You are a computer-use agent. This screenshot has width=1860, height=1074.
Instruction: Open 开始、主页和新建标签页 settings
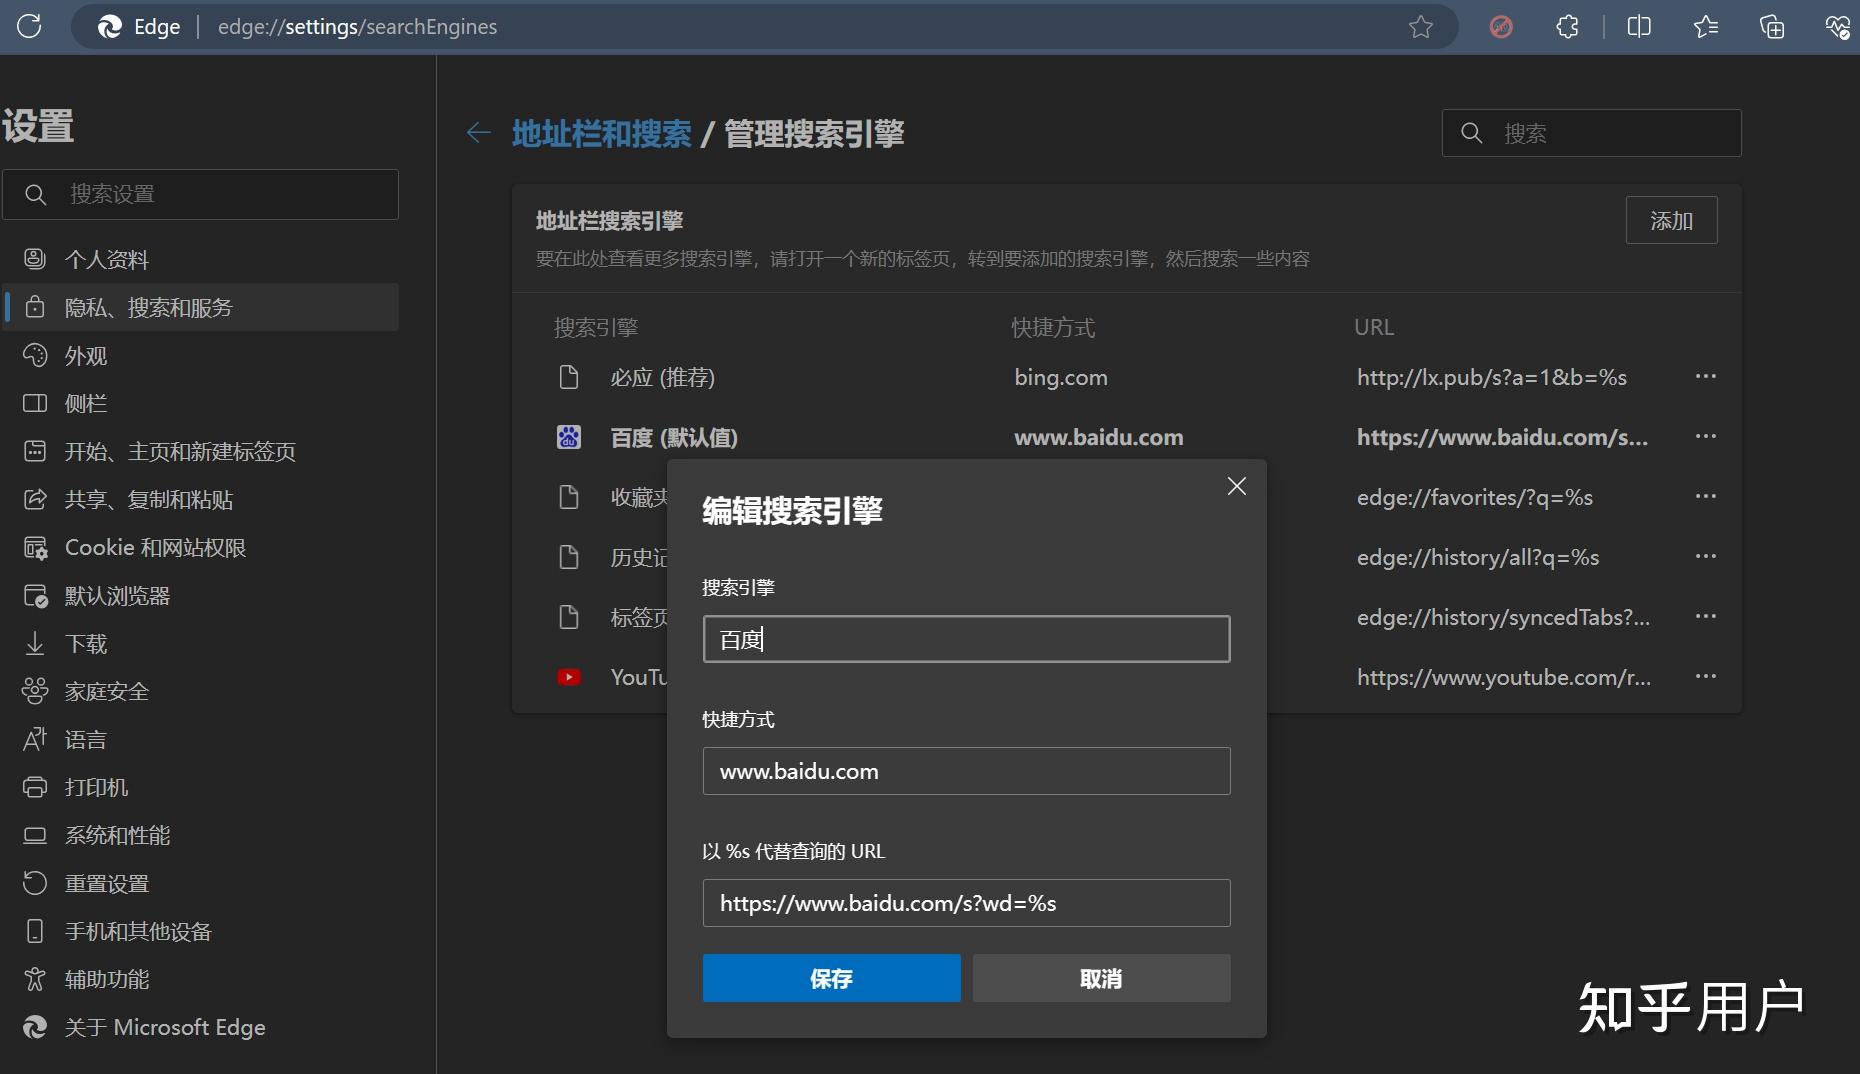pos(200,451)
